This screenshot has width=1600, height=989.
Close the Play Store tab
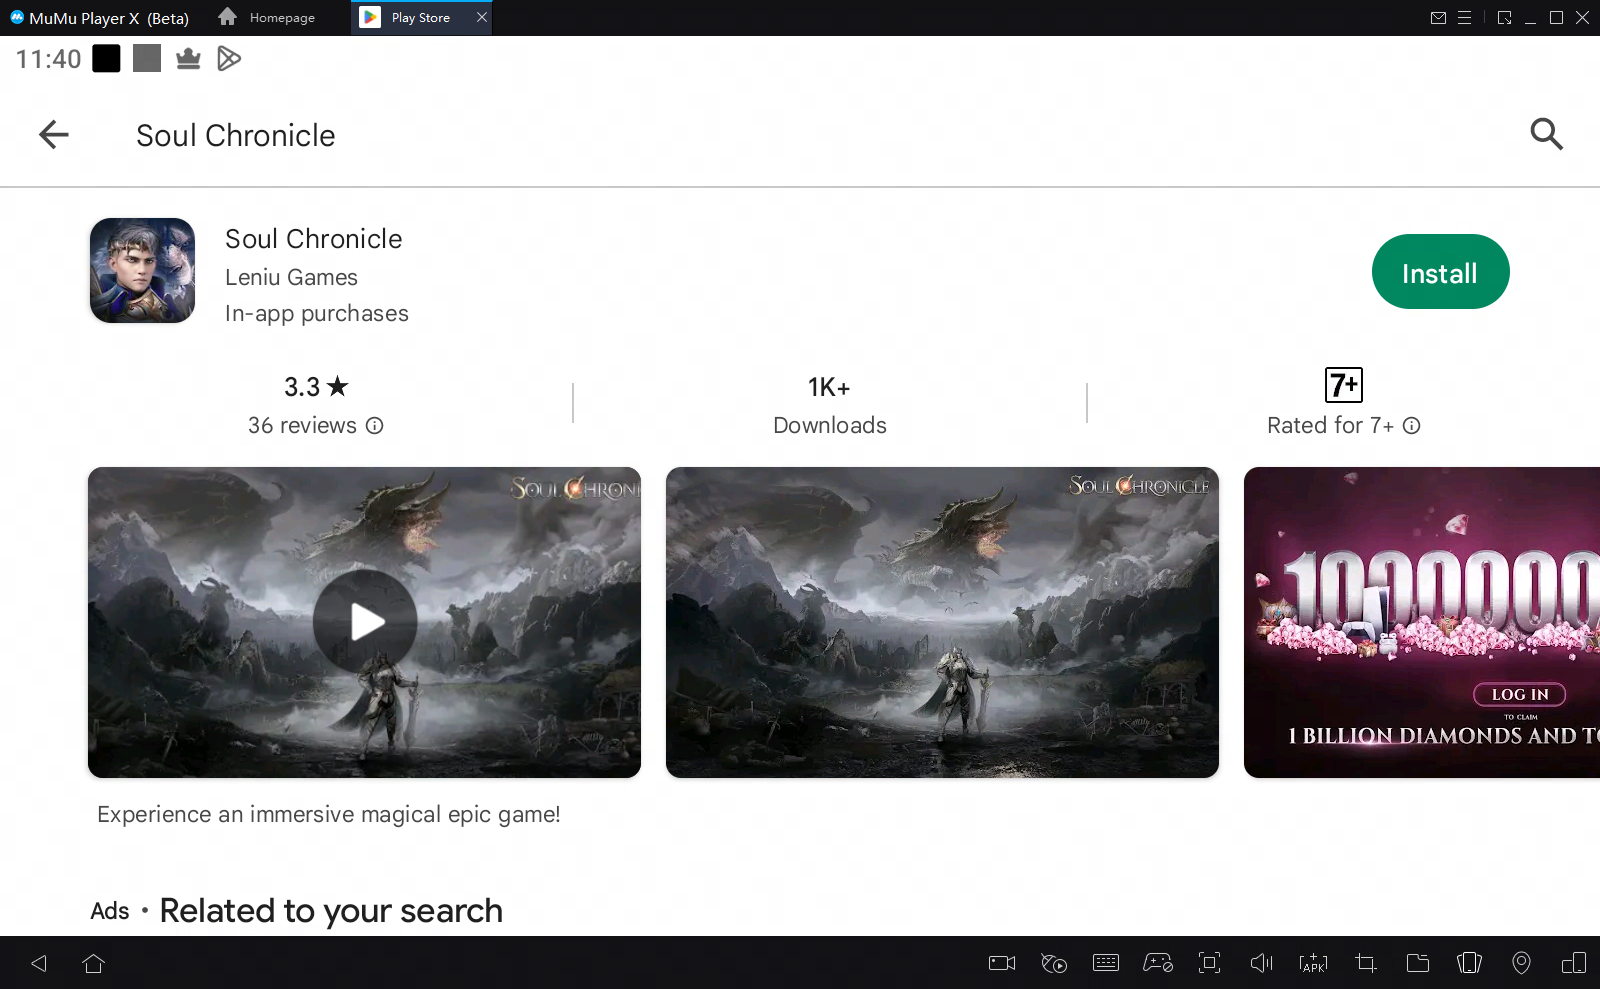coord(482,18)
